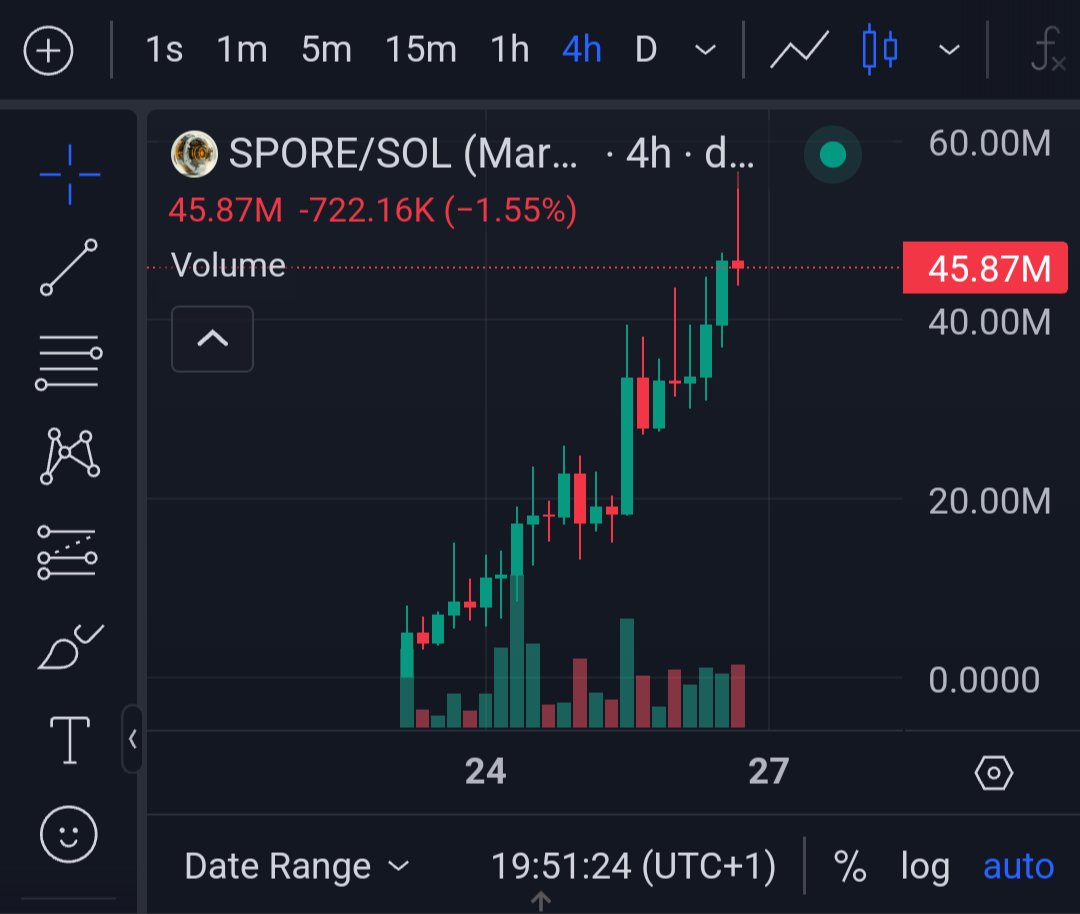Select the crosshair cursor tool

[70, 174]
